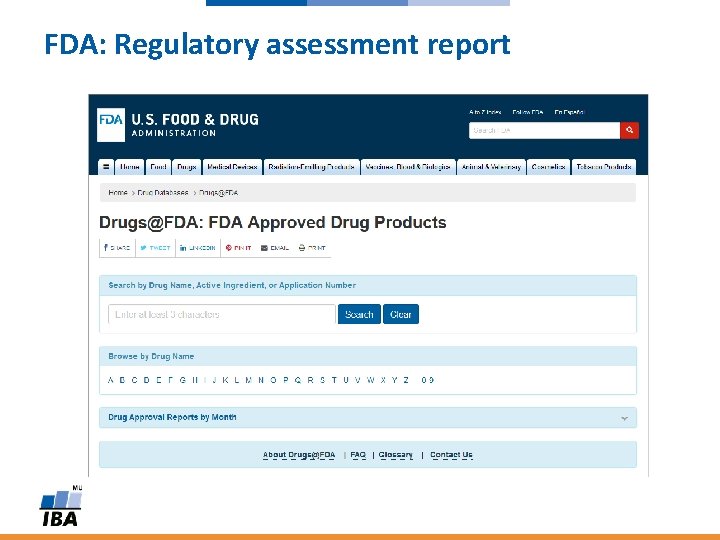The image size is (720, 540).
Task: Open the Animal & Veterinary tab
Action: [491, 167]
